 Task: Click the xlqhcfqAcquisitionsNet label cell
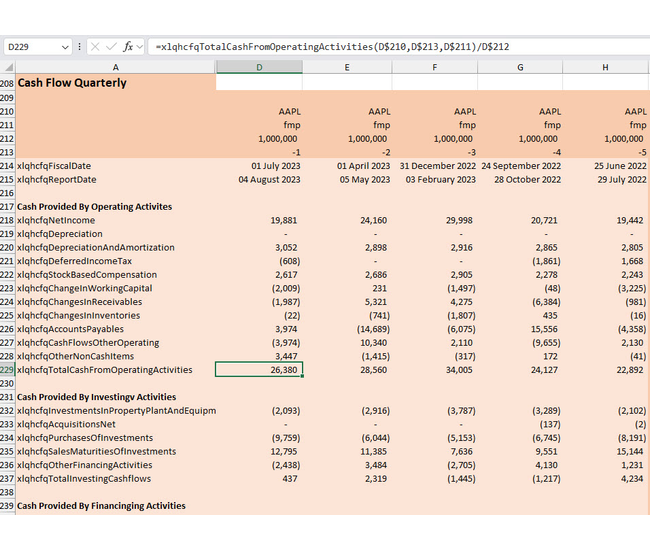(116, 424)
